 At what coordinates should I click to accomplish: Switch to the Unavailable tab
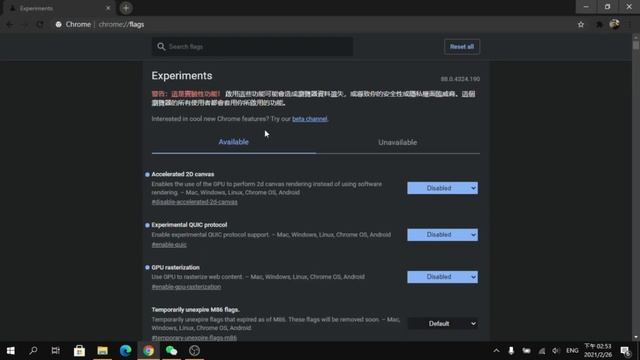(398, 142)
